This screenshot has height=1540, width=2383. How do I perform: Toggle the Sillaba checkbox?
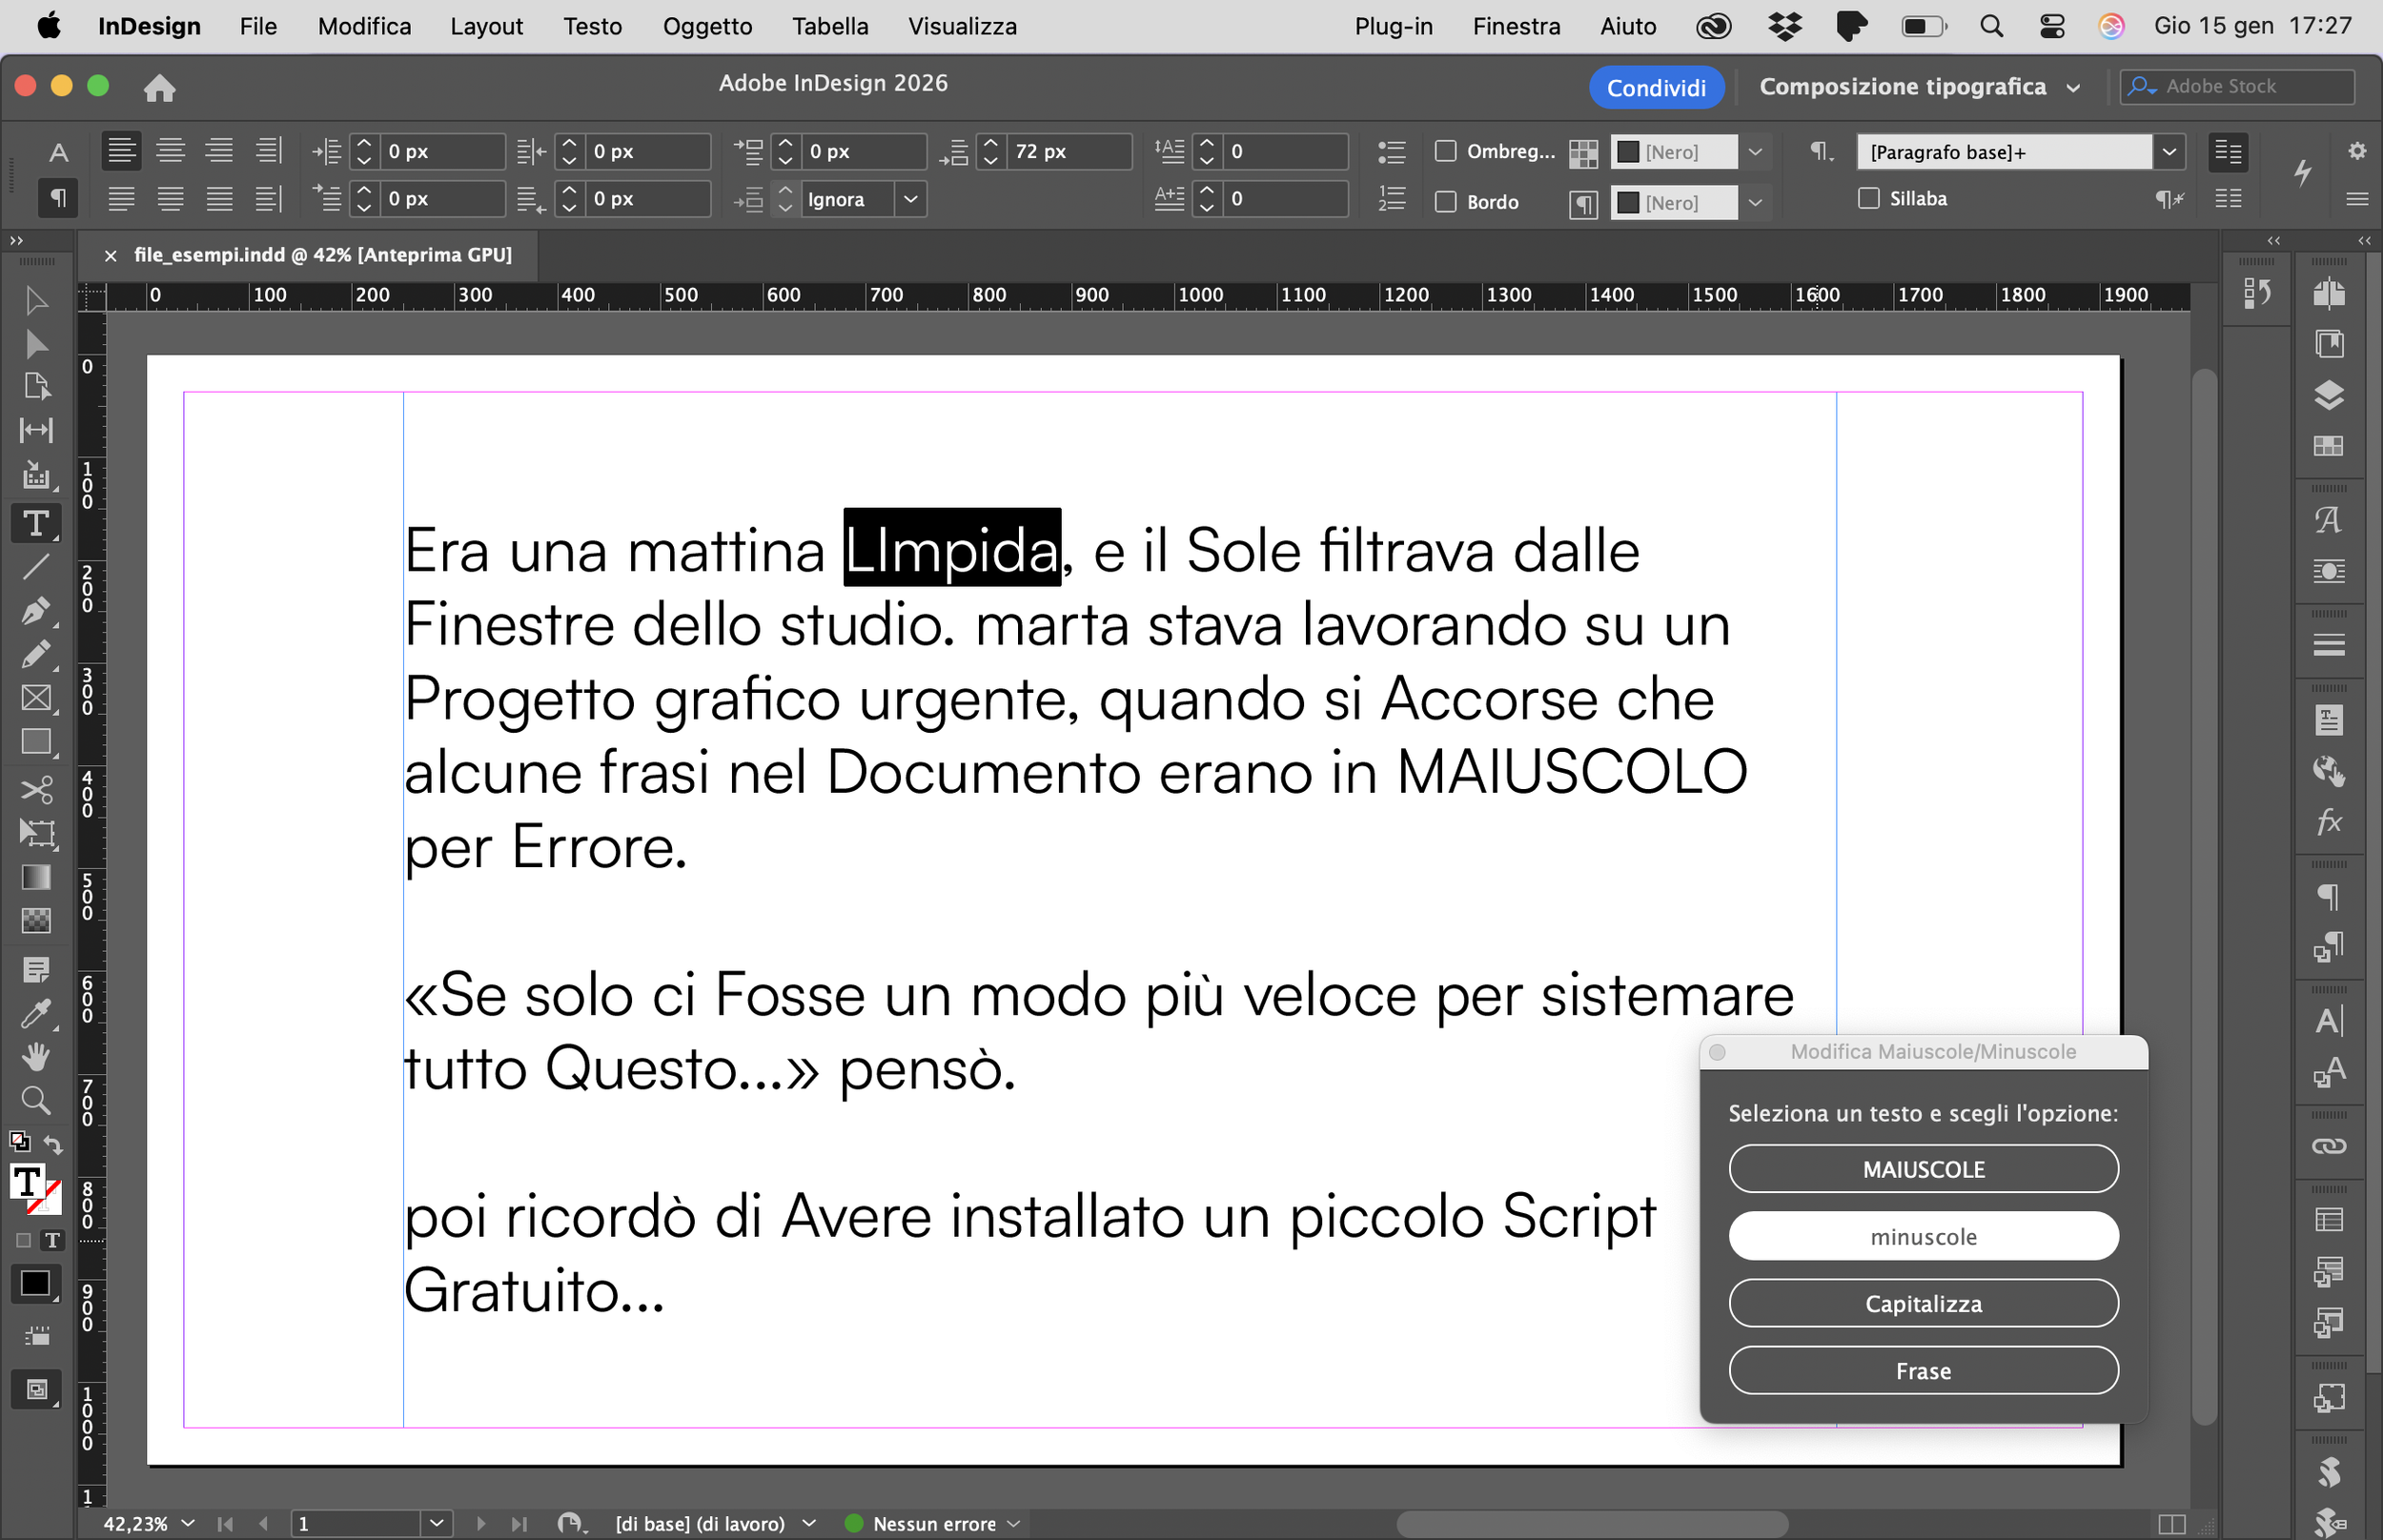[x=1868, y=198]
